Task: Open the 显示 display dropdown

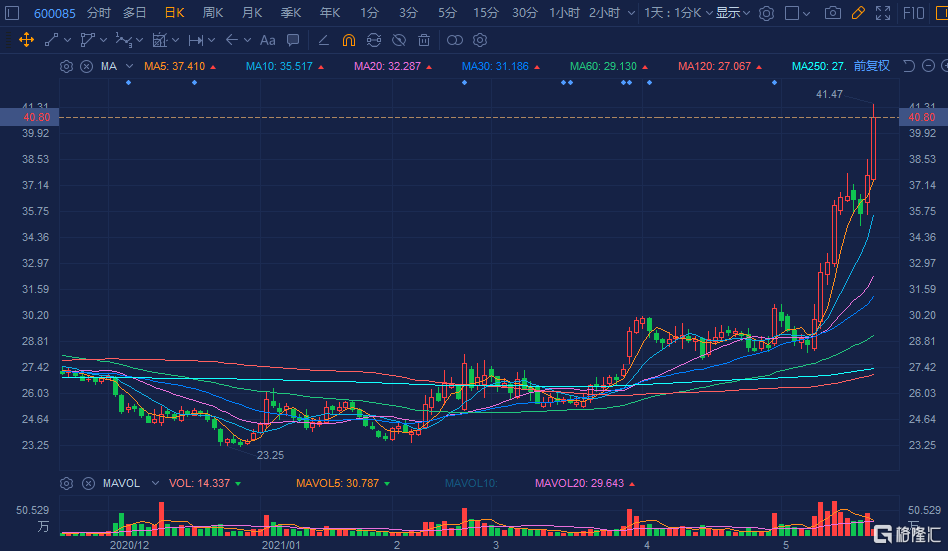Action: pos(733,13)
